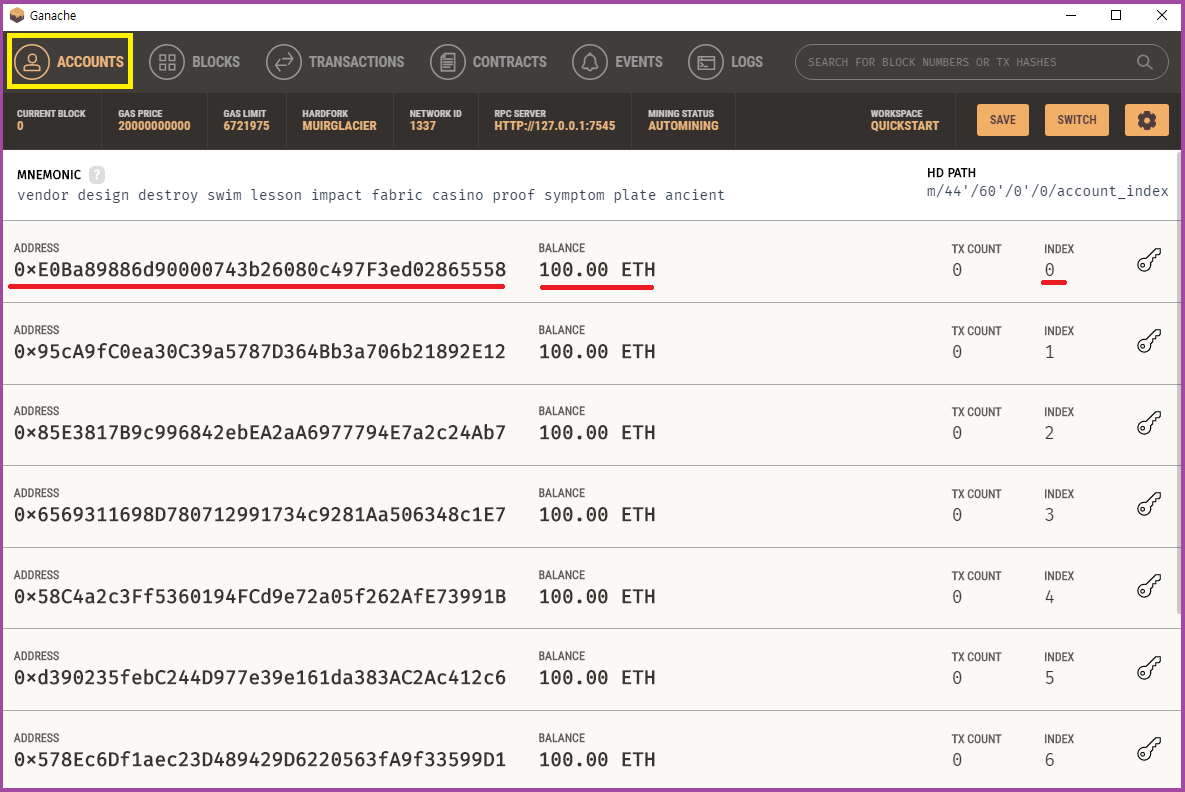Click the MUIRGLACIER hardfork value
Image resolution: width=1185 pixels, height=792 pixels.
click(339, 126)
